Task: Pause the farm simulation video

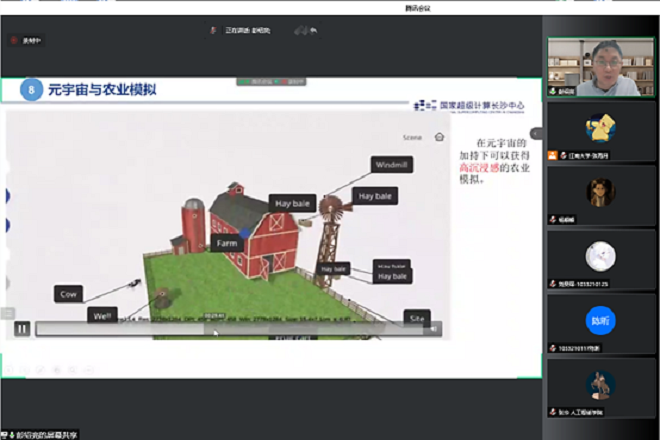Action: [x=21, y=328]
